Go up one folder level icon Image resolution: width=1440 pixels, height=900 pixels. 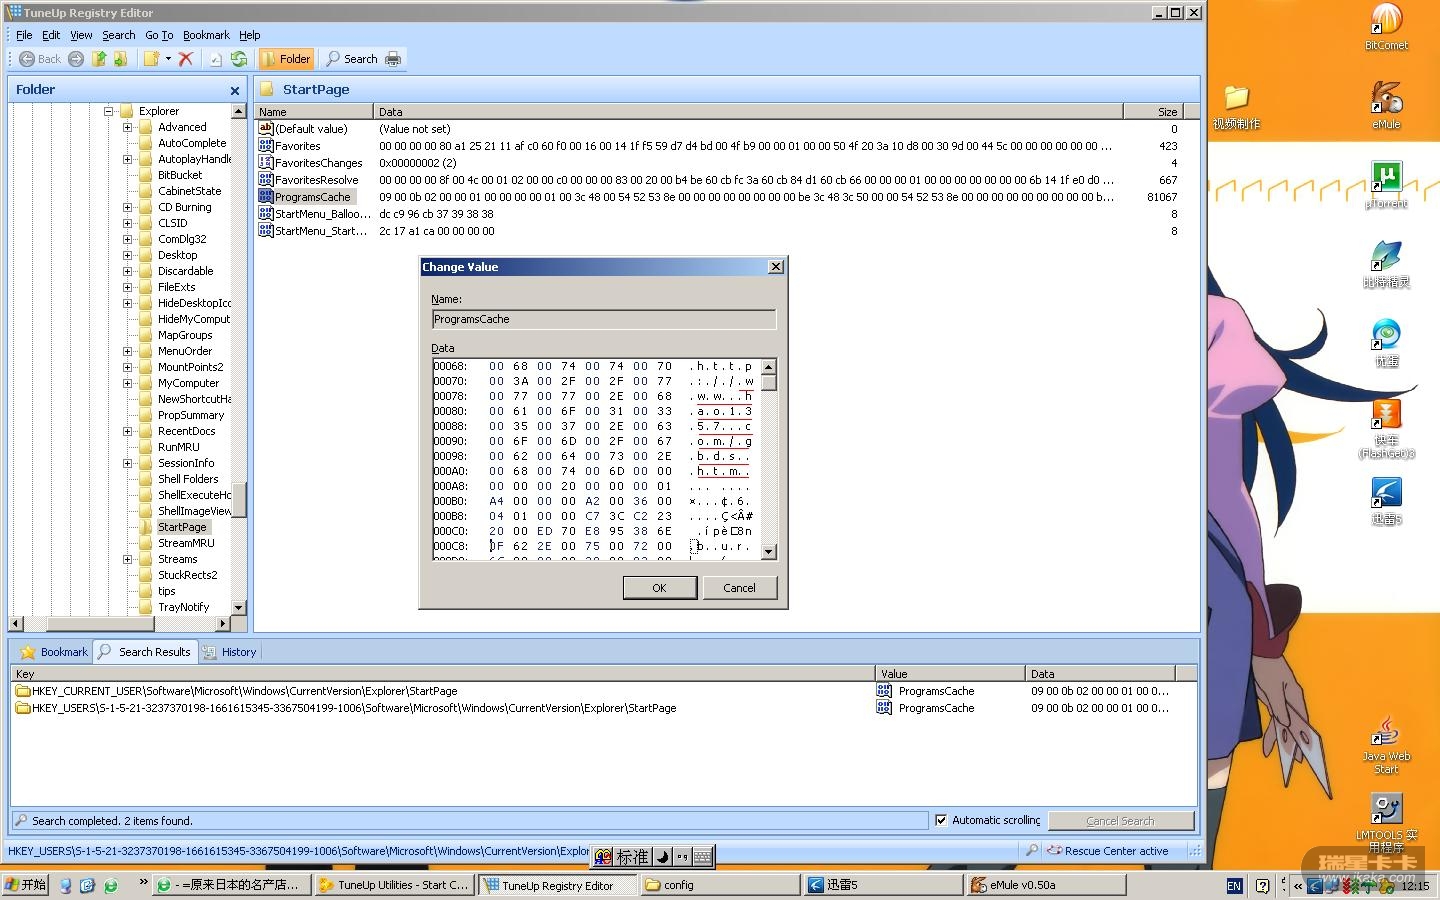click(x=99, y=59)
